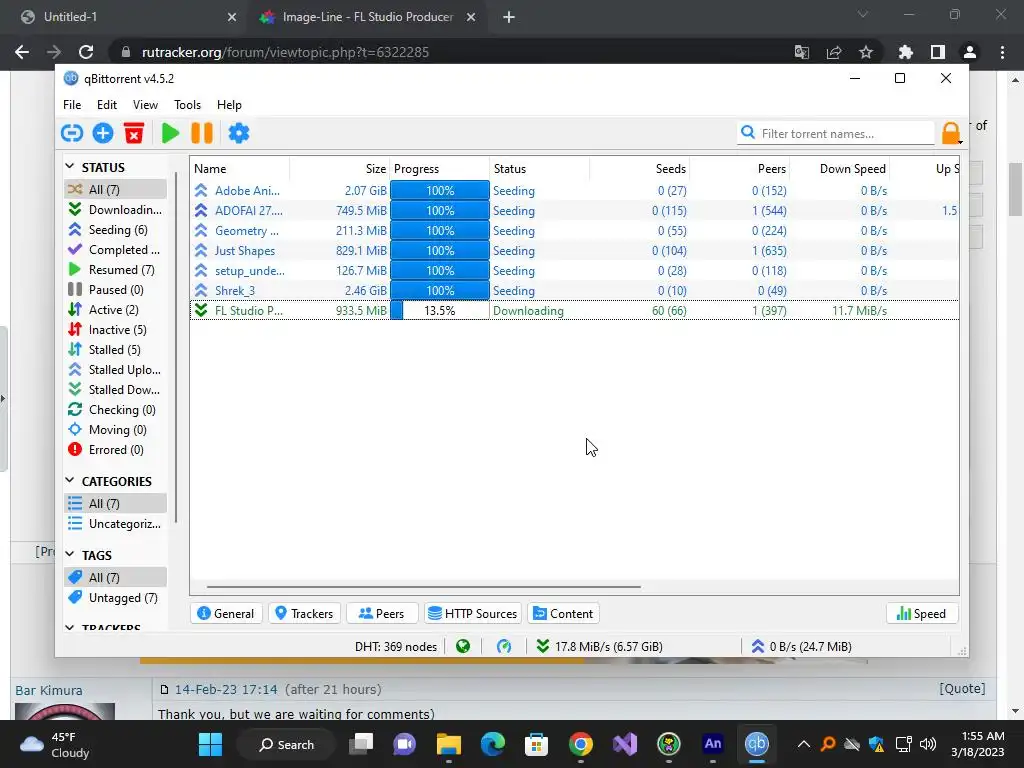
Task: Select the Resumed (7) status filter
Action: click(116, 270)
